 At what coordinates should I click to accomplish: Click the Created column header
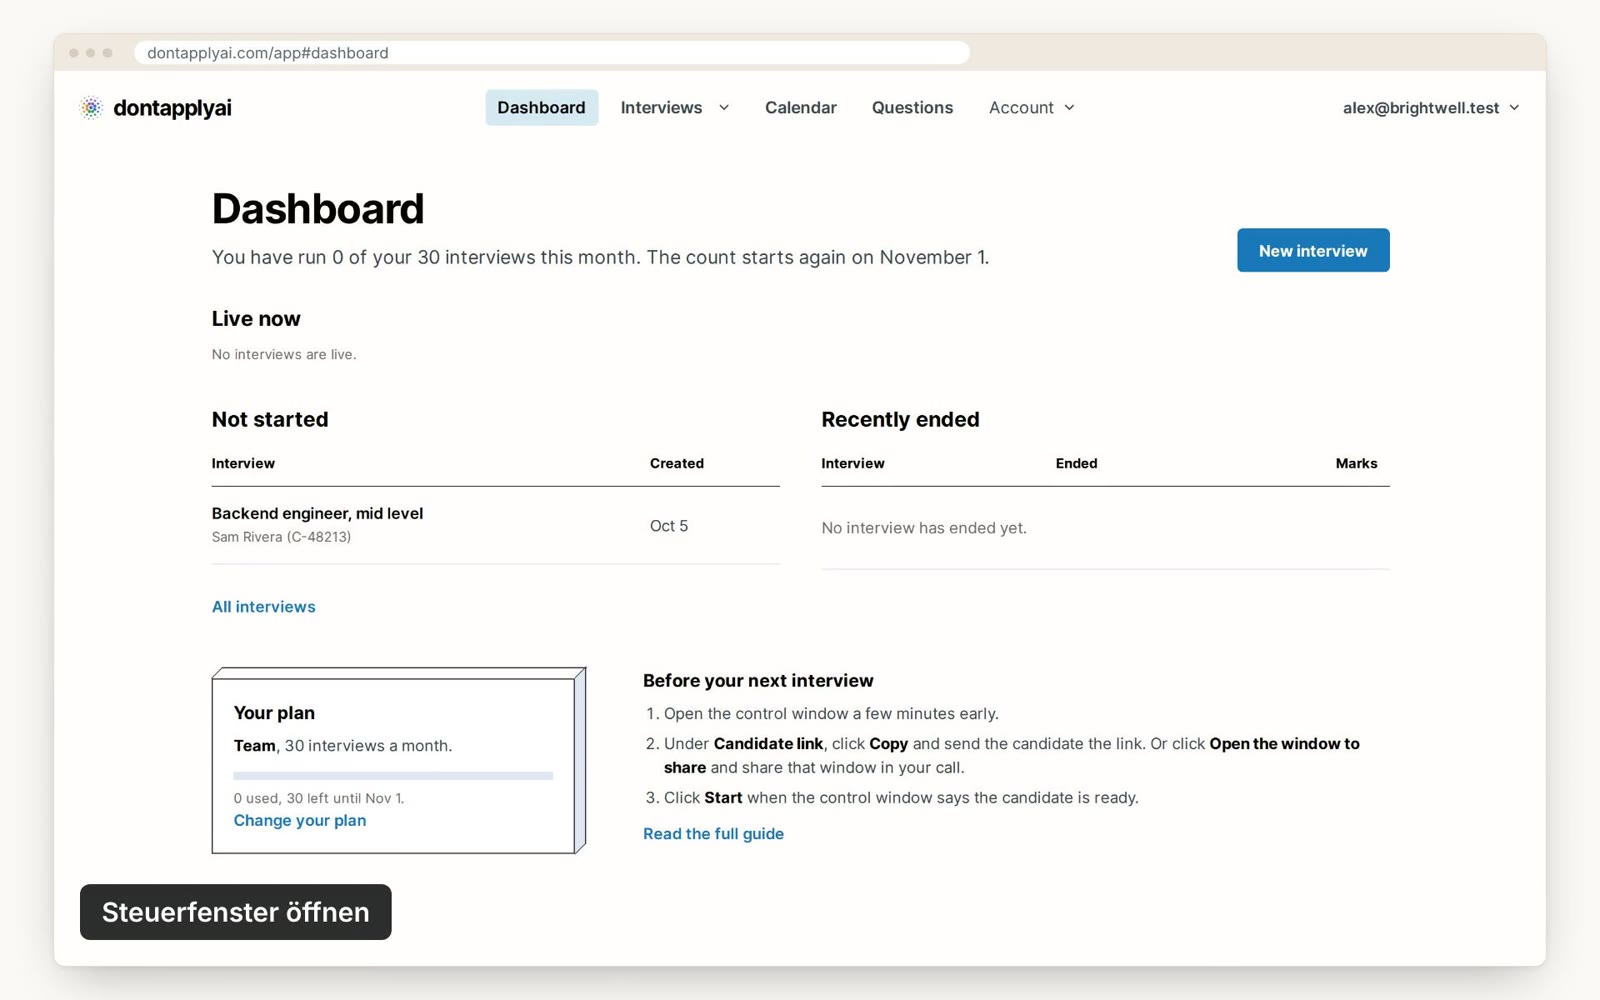(677, 464)
